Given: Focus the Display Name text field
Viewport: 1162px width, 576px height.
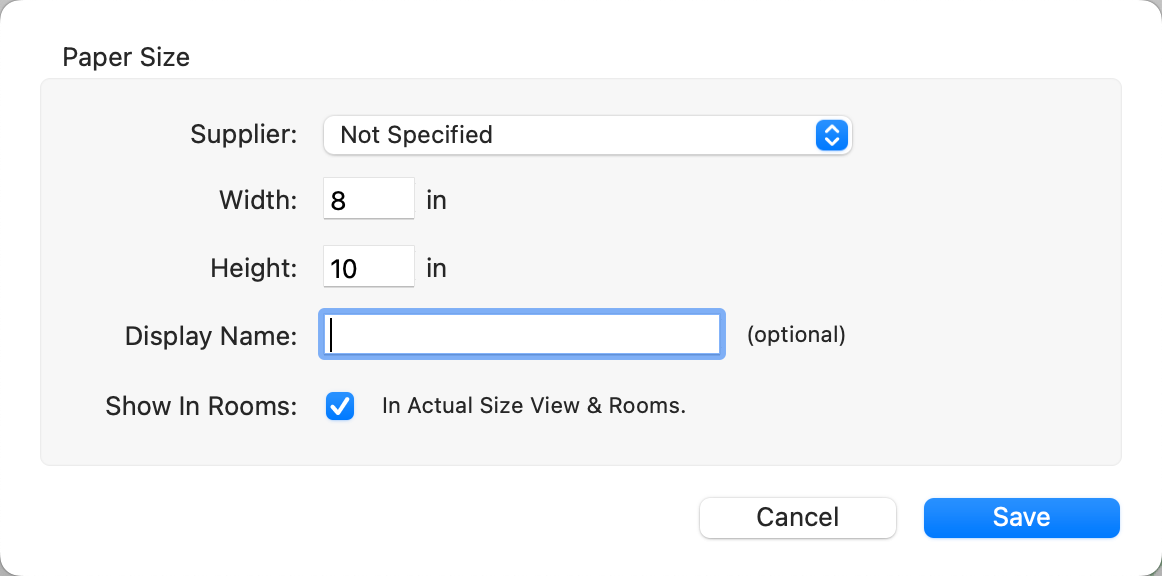Looking at the screenshot, I should (521, 335).
